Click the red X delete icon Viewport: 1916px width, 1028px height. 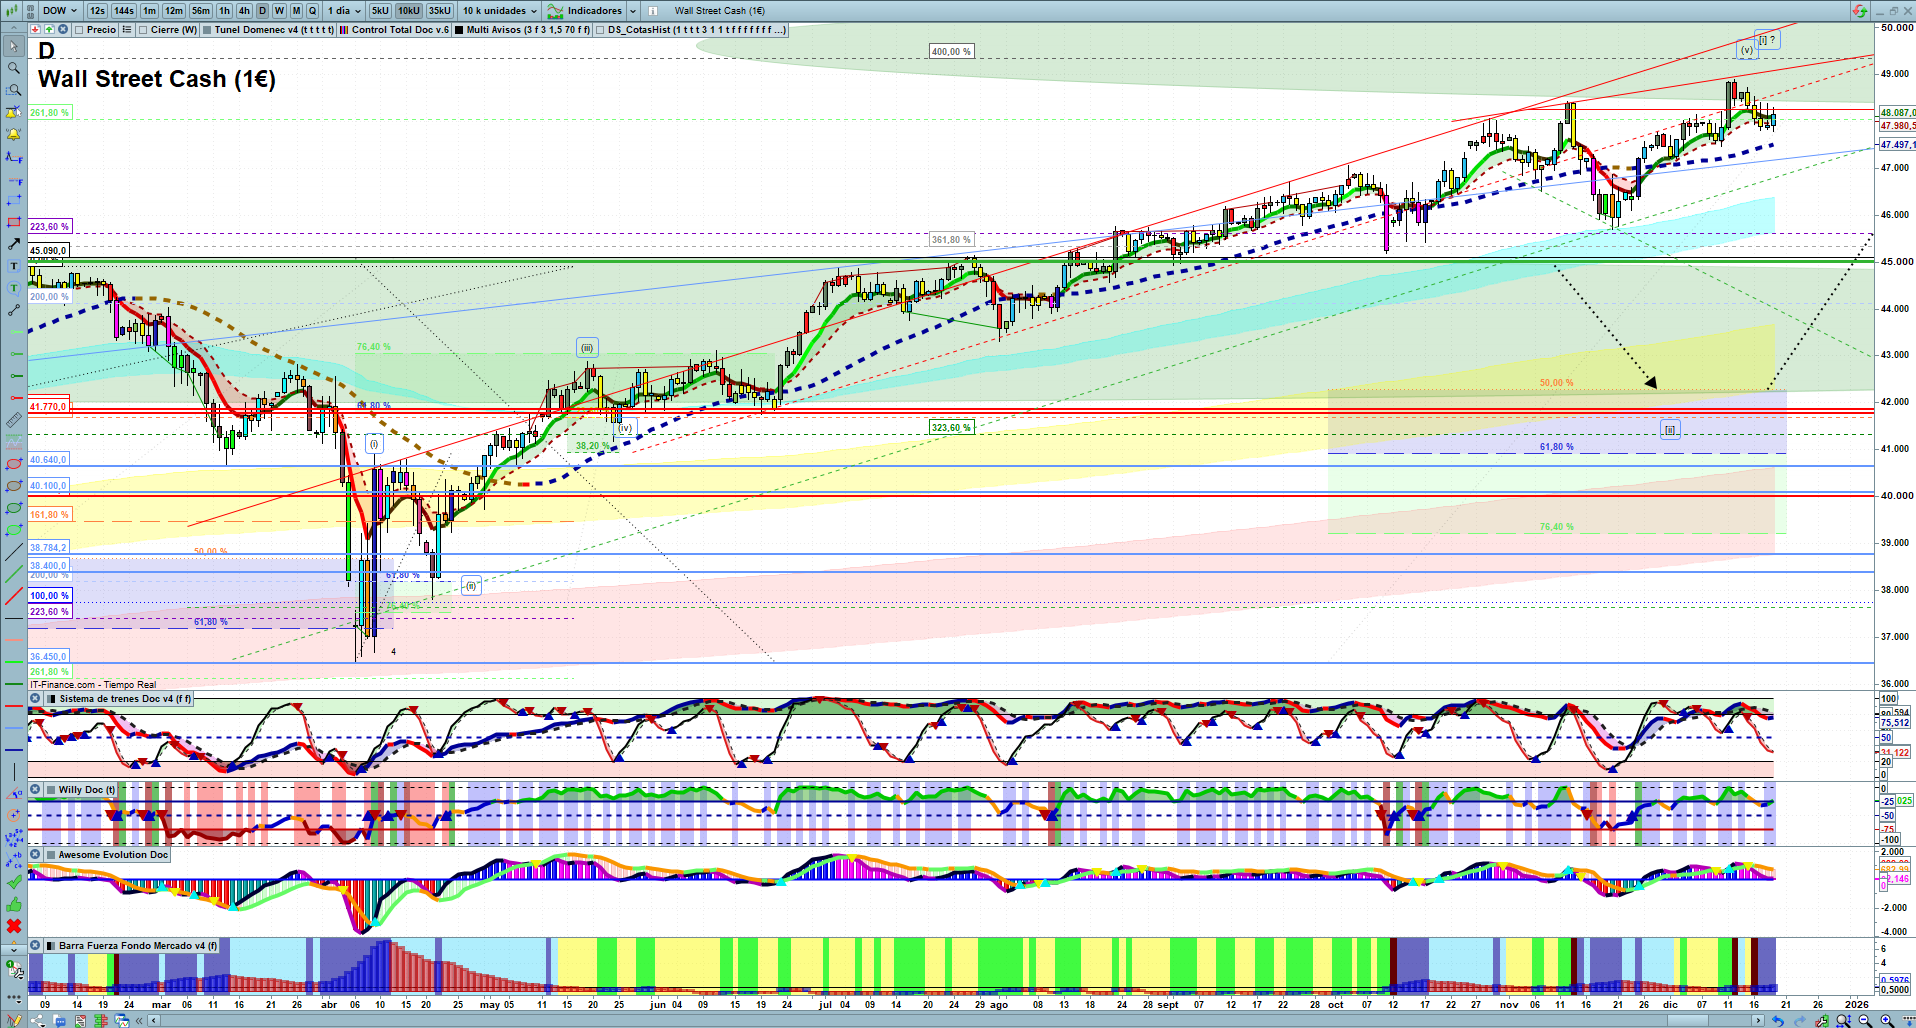[14, 926]
